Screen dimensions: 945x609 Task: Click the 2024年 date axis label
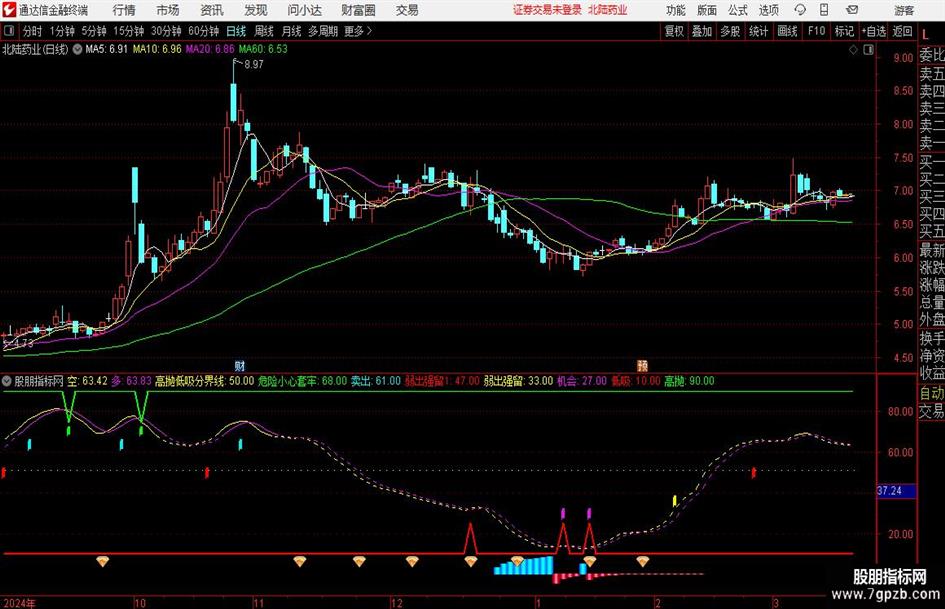click(20, 603)
